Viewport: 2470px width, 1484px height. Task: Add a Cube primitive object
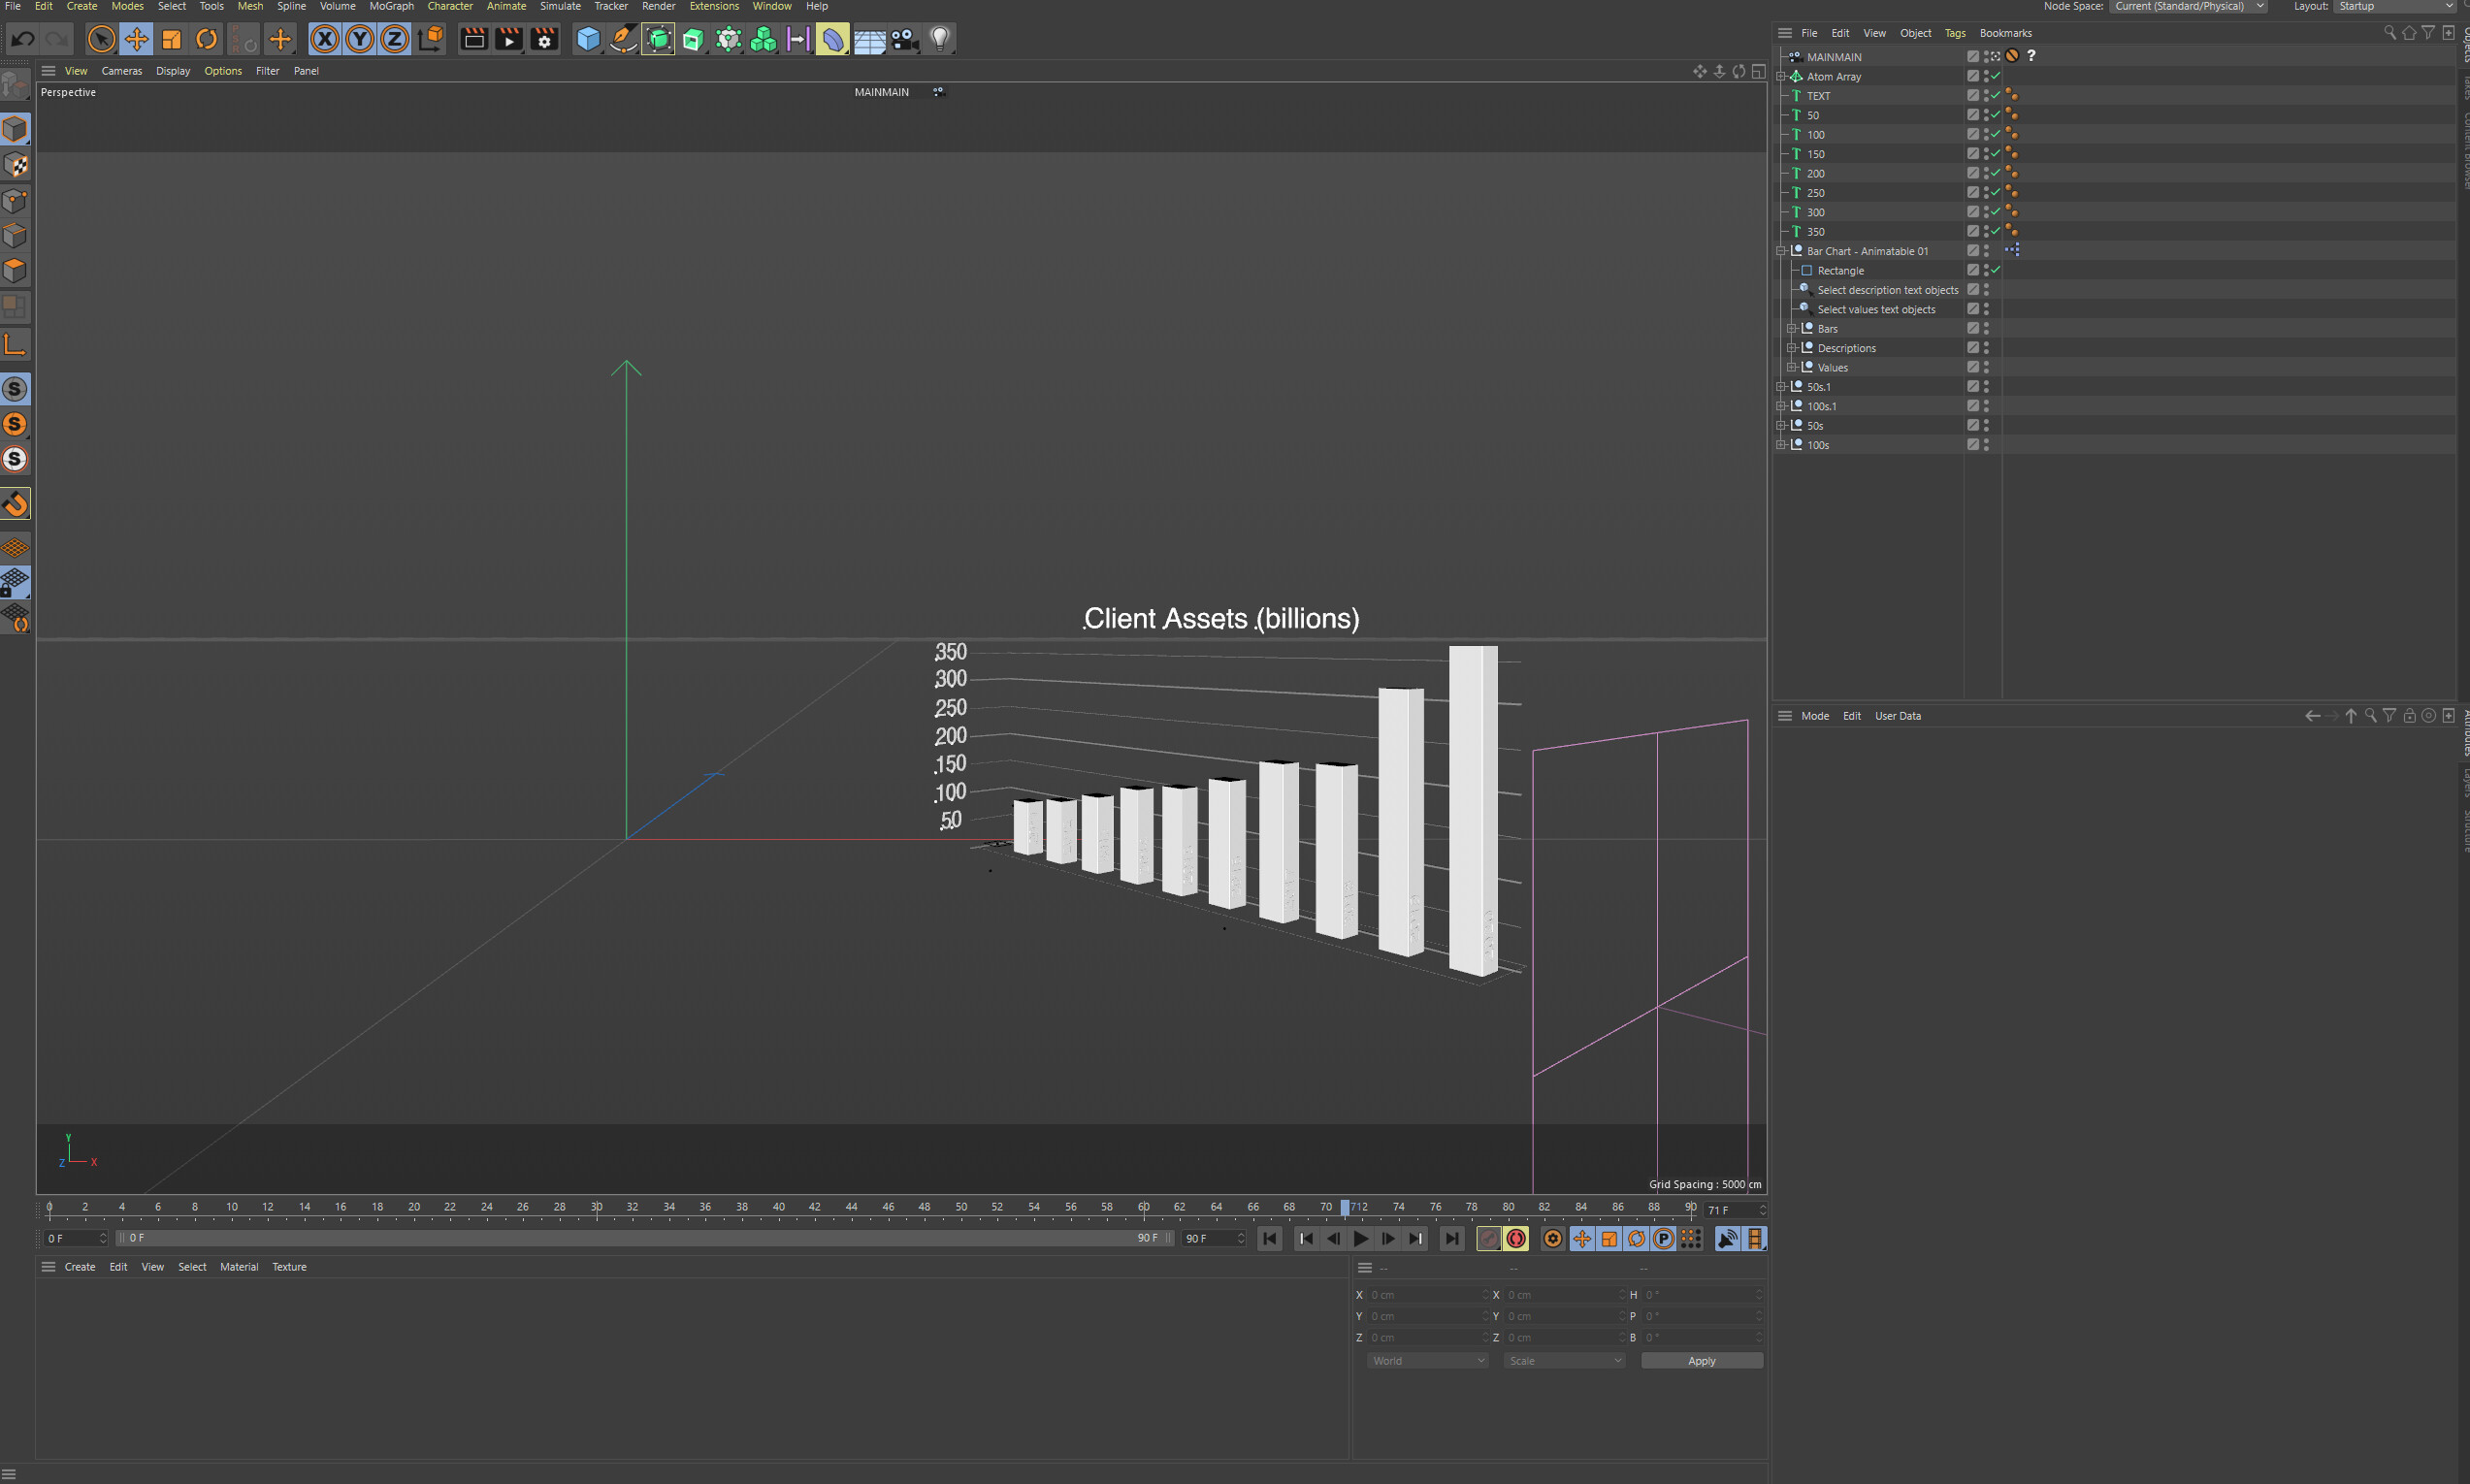pyautogui.click(x=588, y=39)
